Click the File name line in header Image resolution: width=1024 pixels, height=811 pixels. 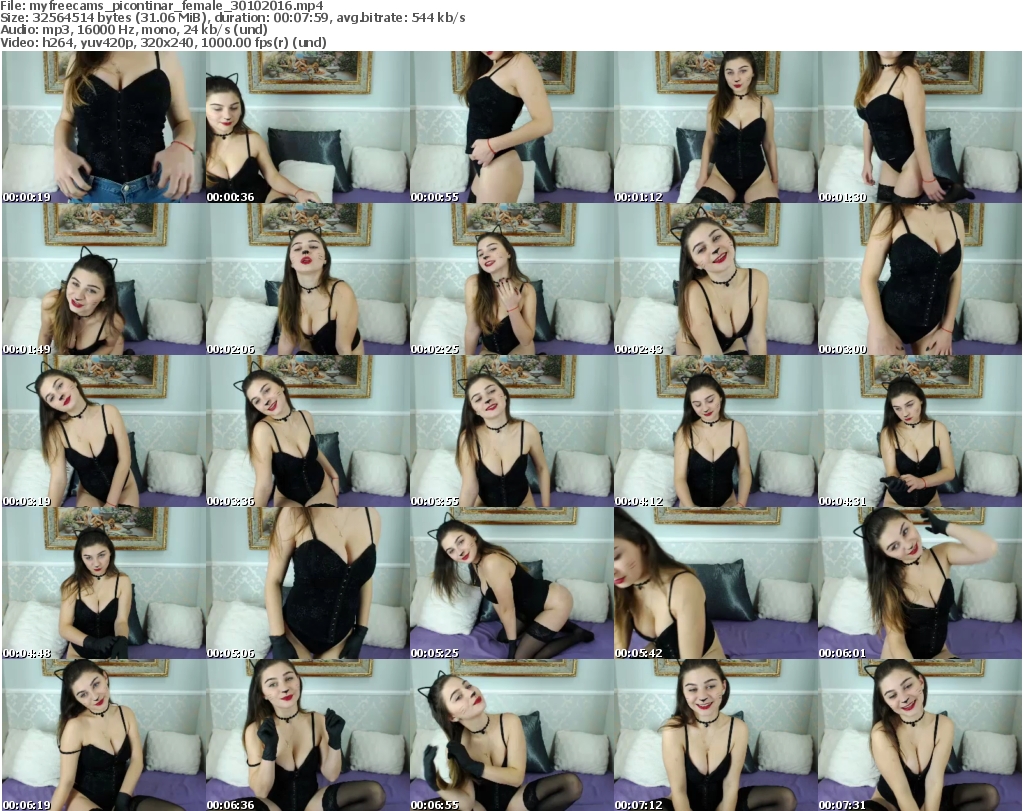[162, 6]
